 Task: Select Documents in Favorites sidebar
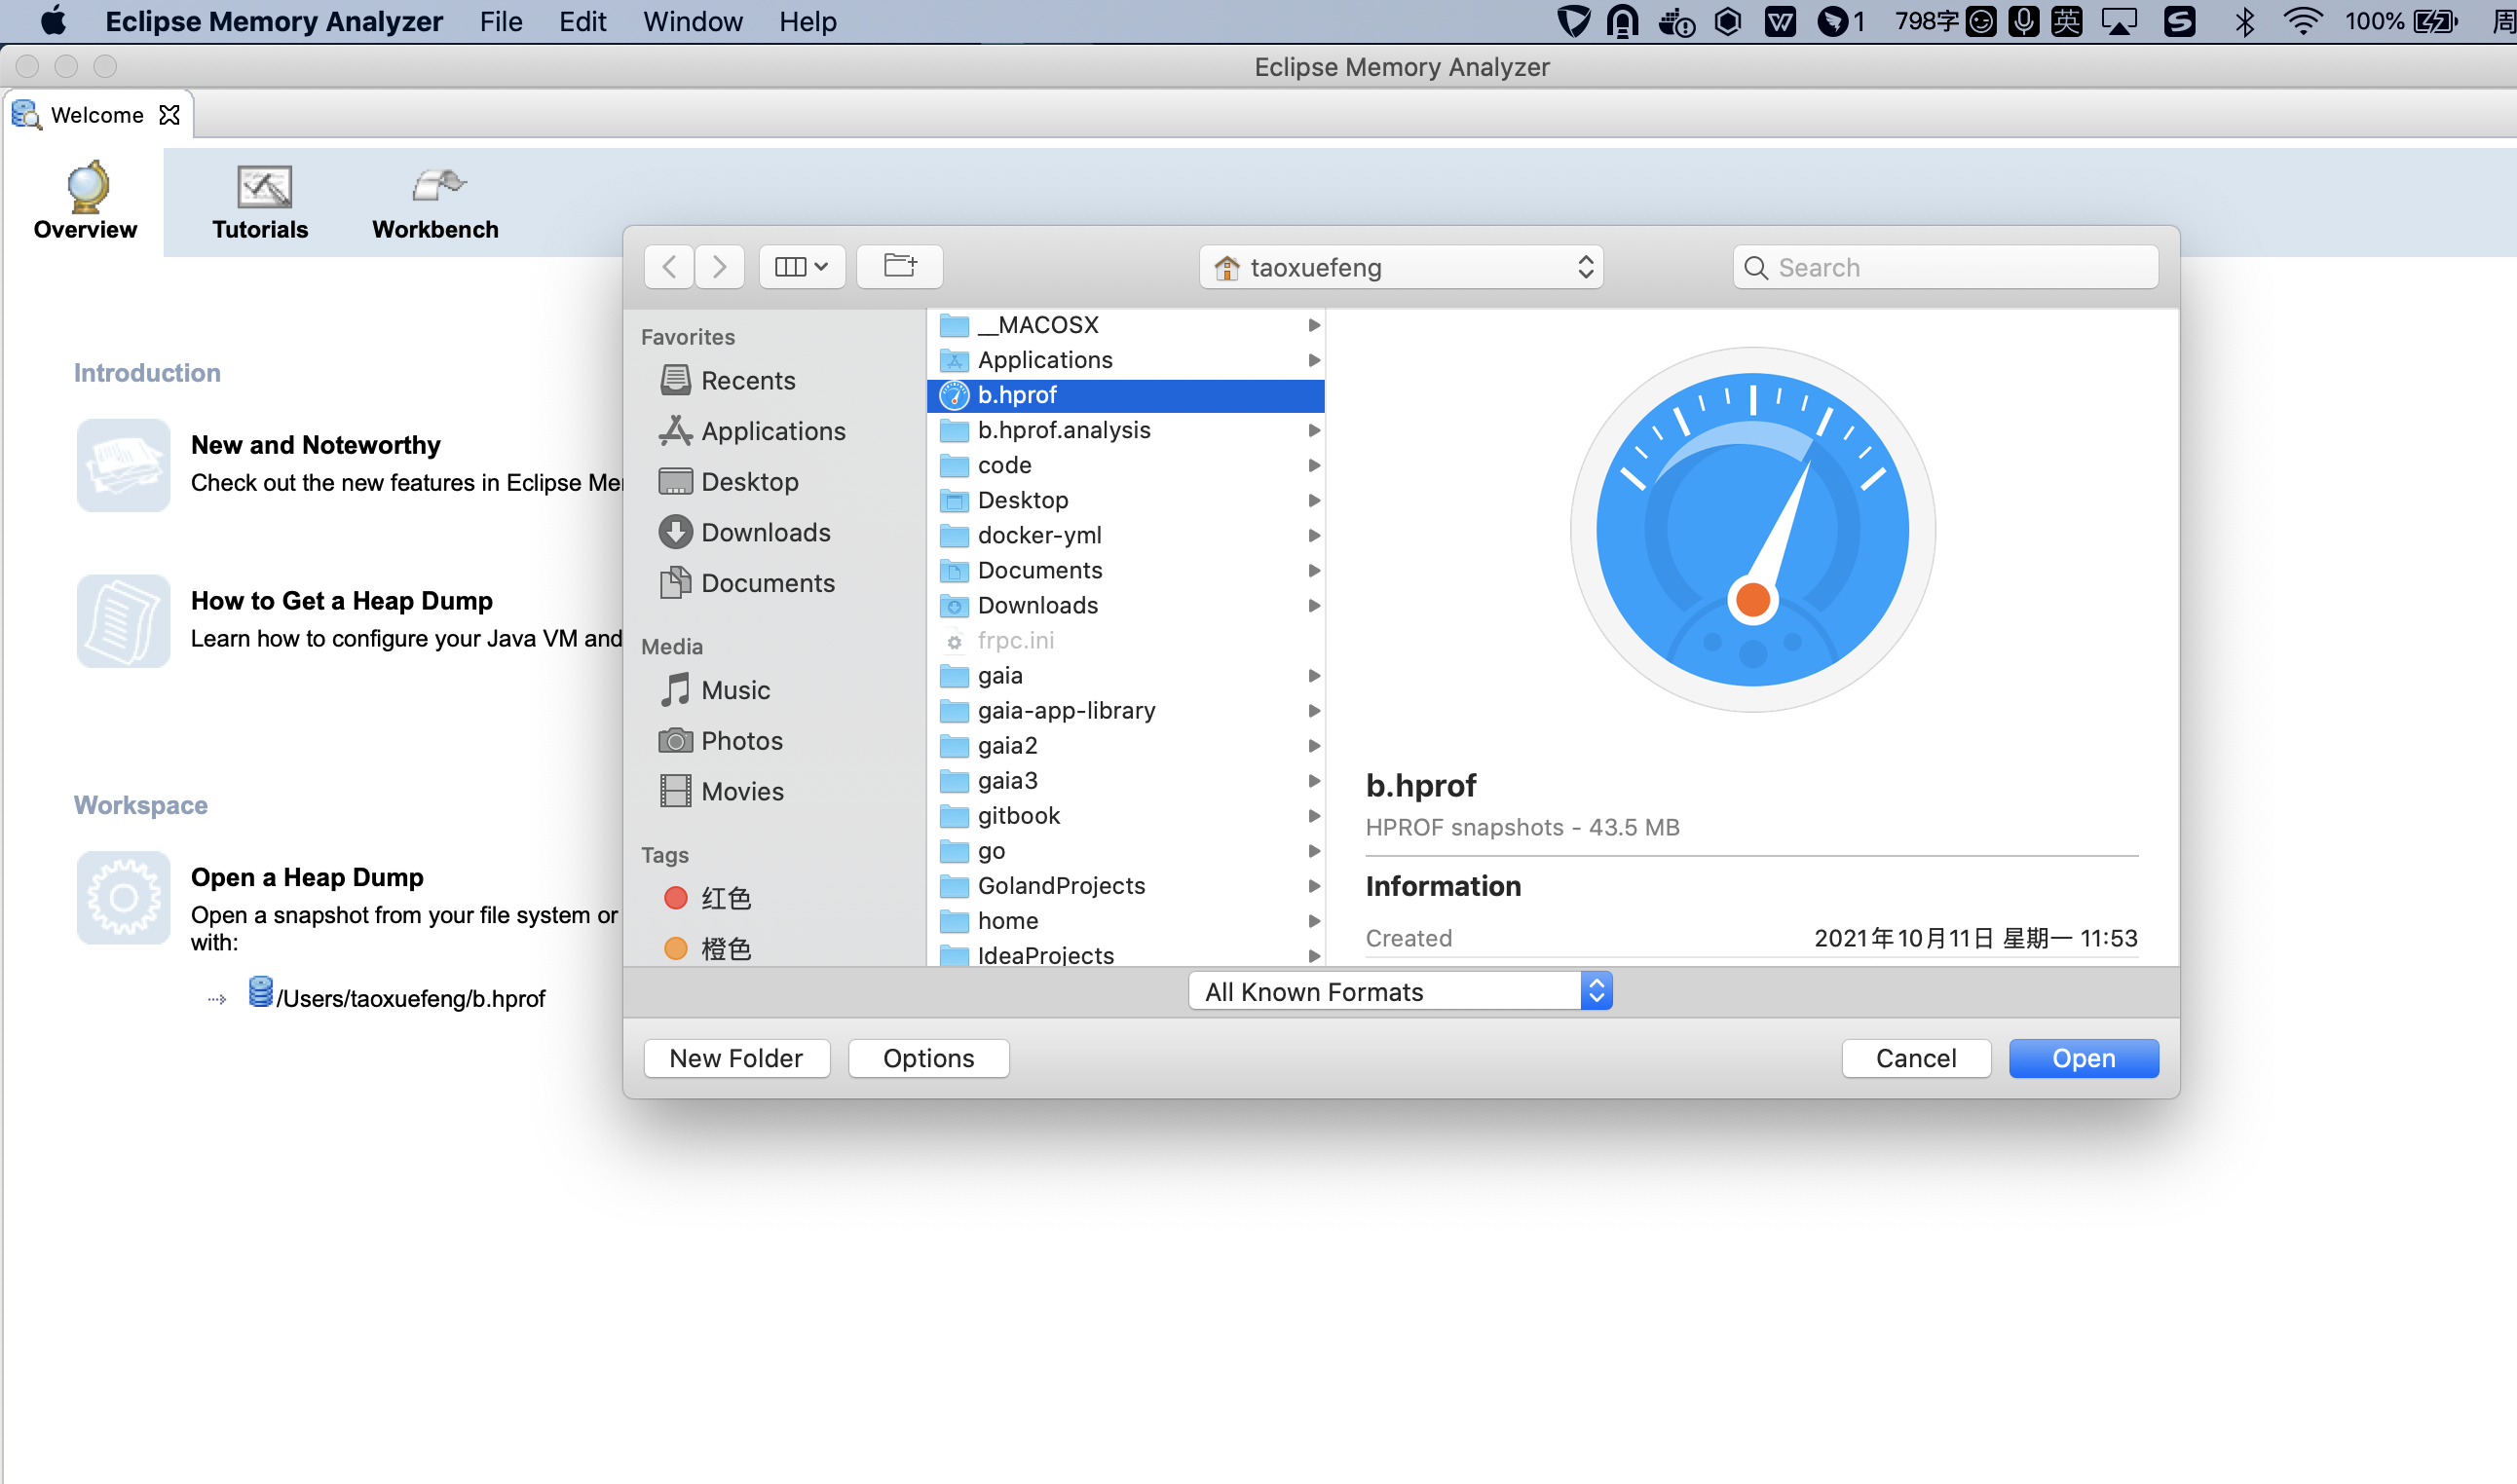point(747,583)
